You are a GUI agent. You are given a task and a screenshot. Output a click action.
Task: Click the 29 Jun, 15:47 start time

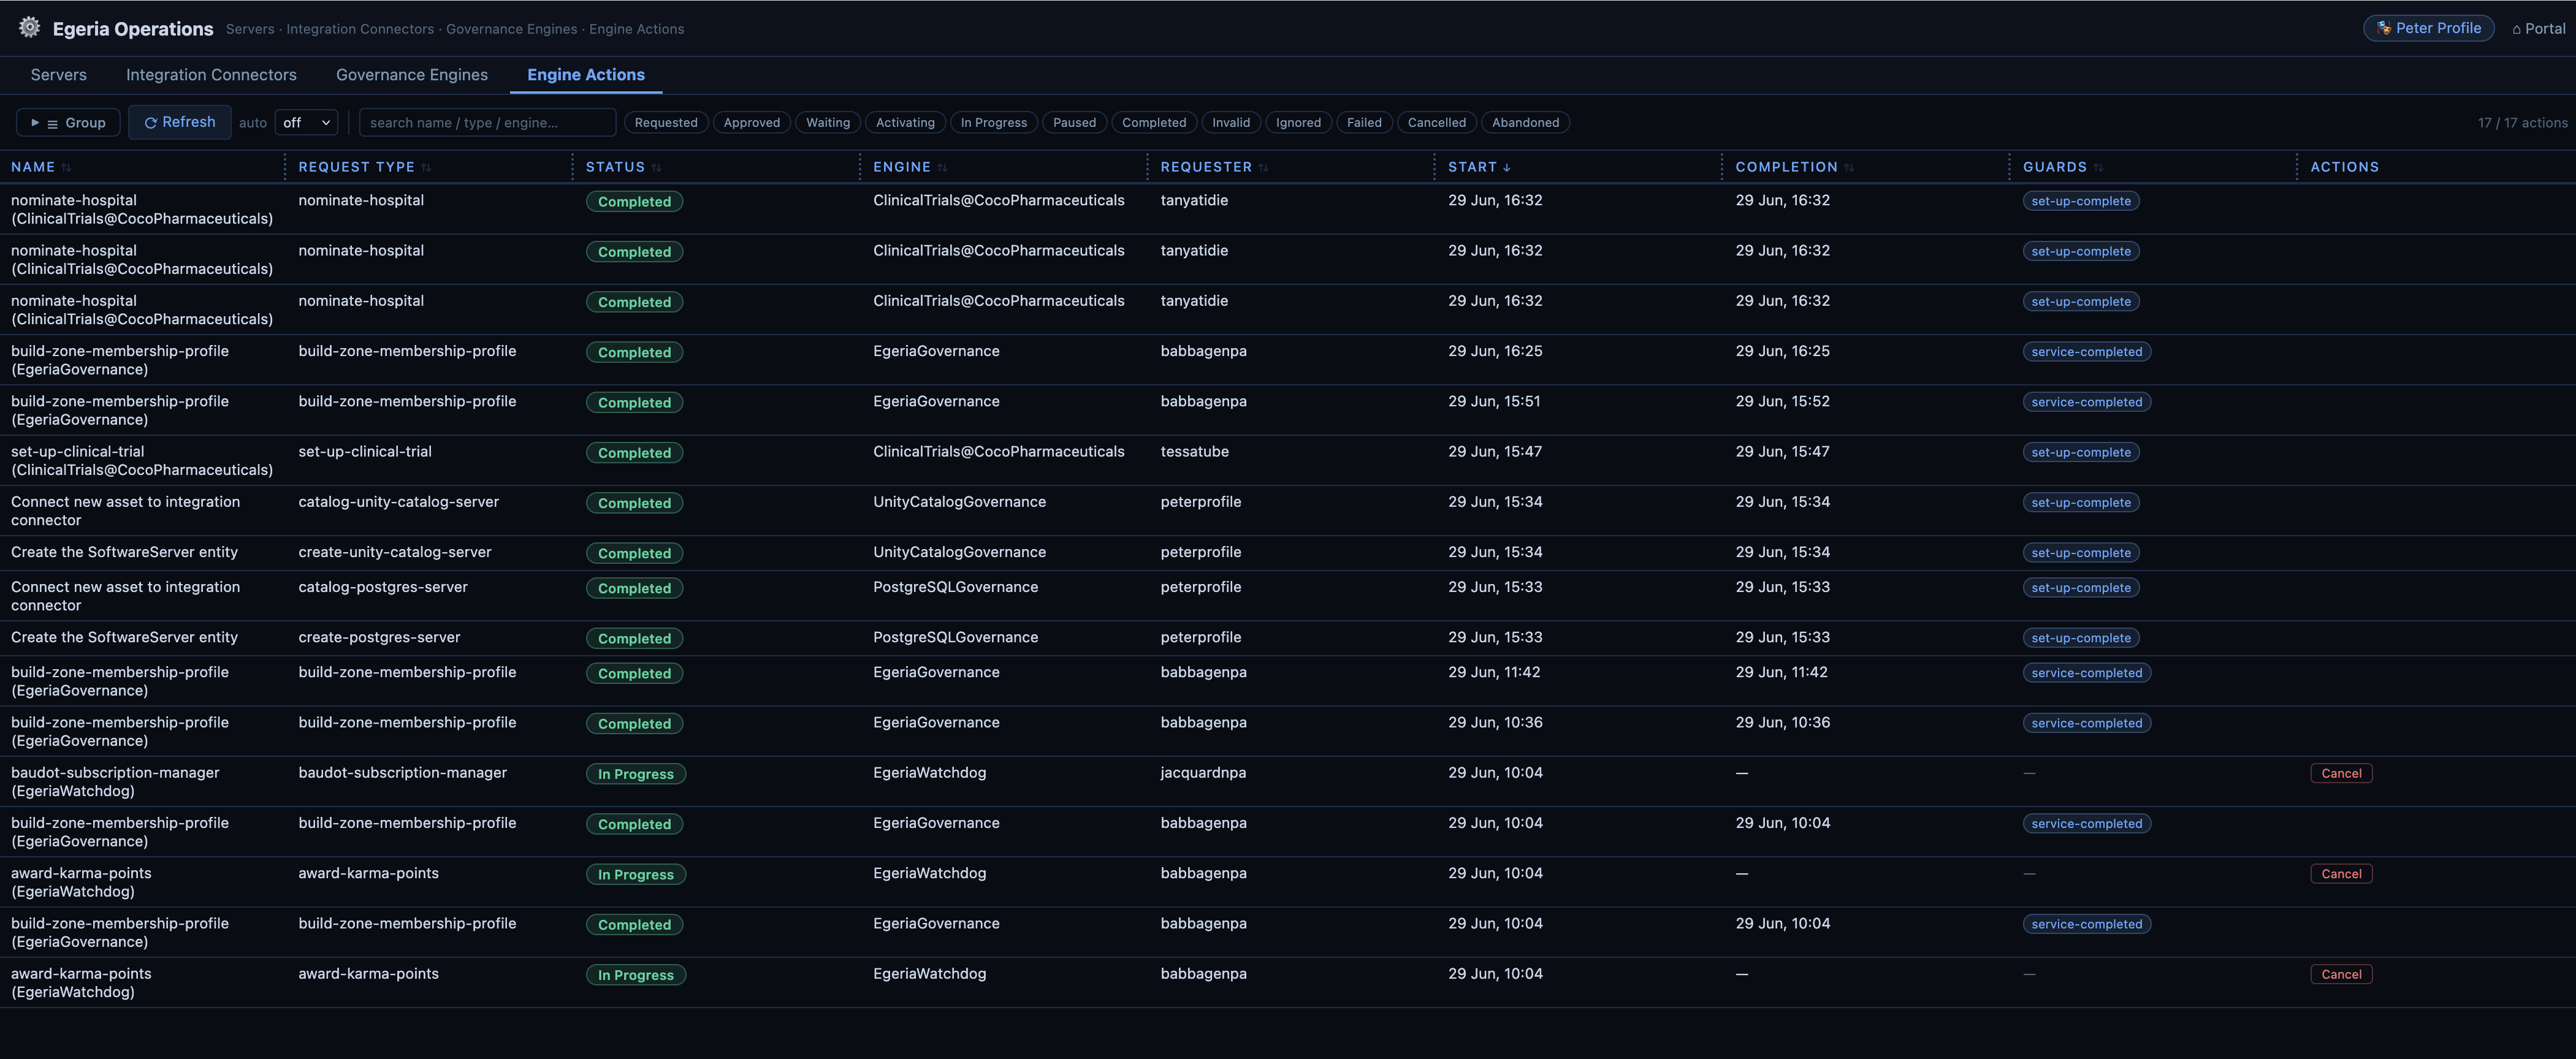point(1495,451)
